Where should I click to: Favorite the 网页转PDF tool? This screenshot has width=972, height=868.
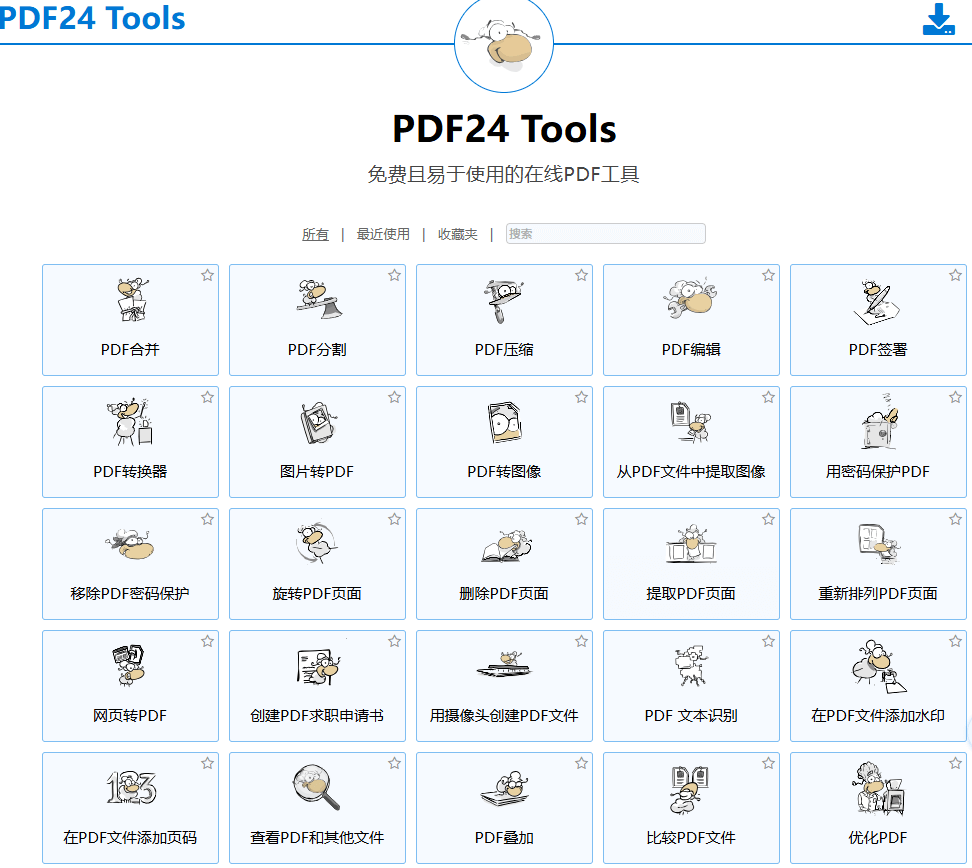pos(207,642)
